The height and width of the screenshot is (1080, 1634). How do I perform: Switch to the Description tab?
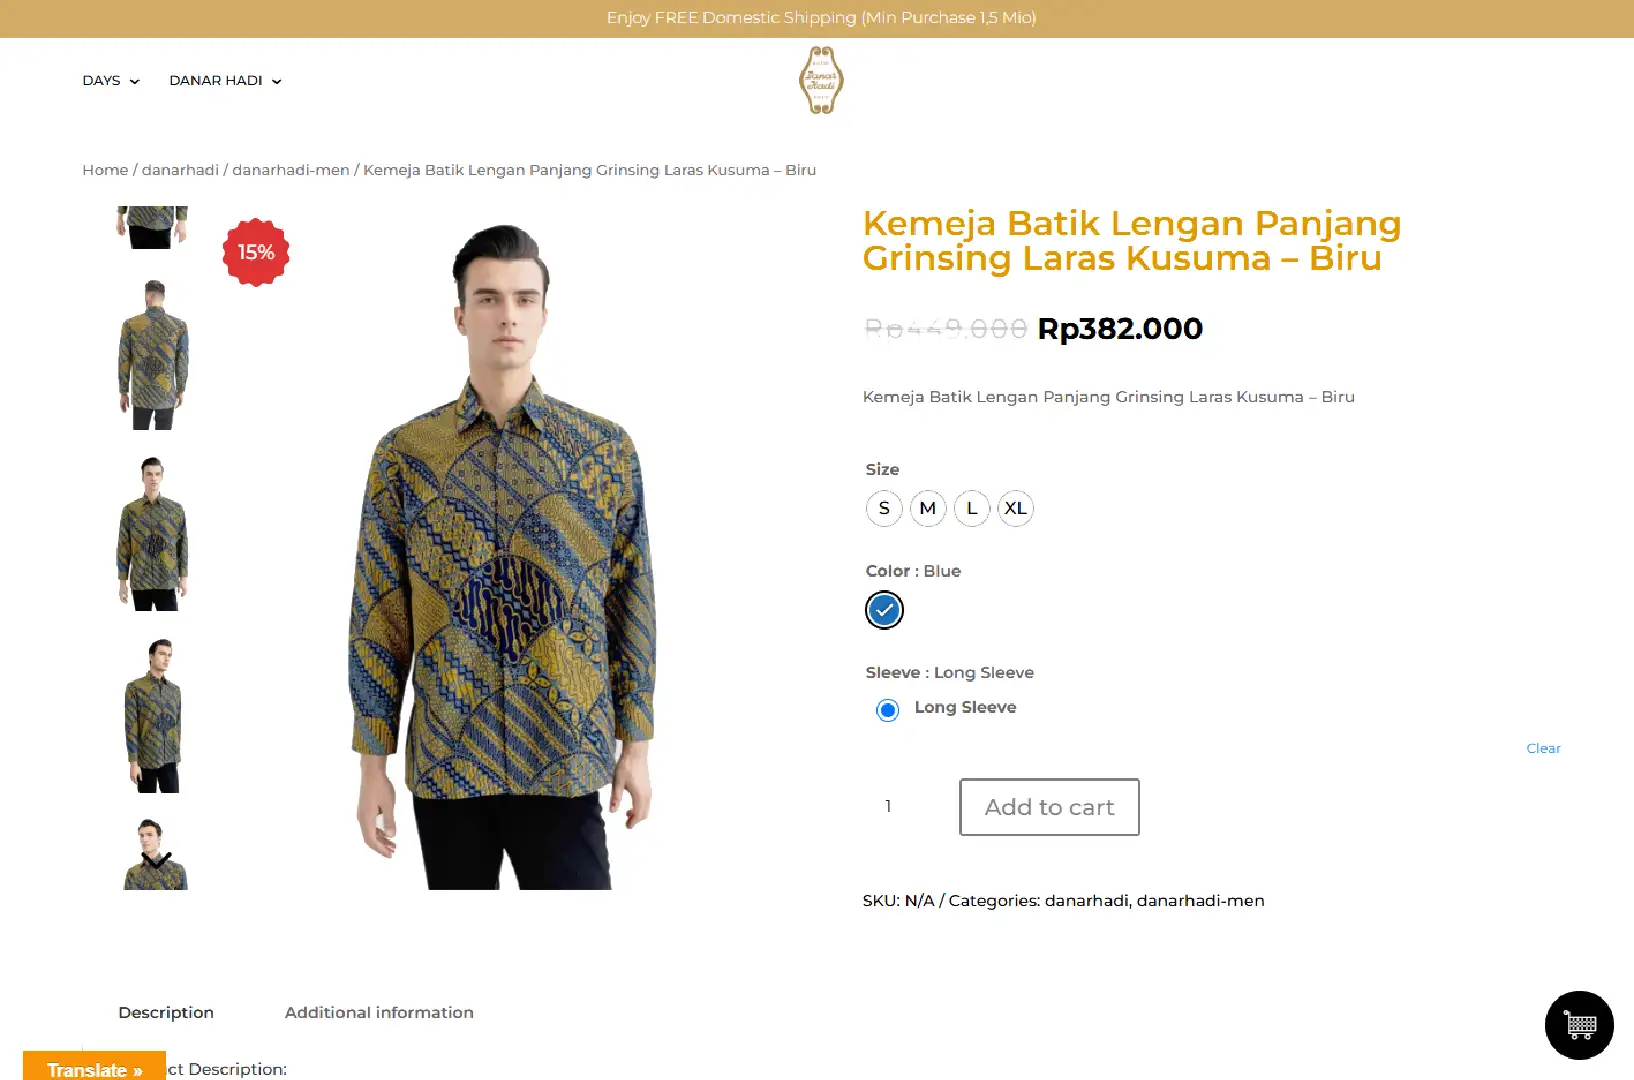pos(166,1012)
